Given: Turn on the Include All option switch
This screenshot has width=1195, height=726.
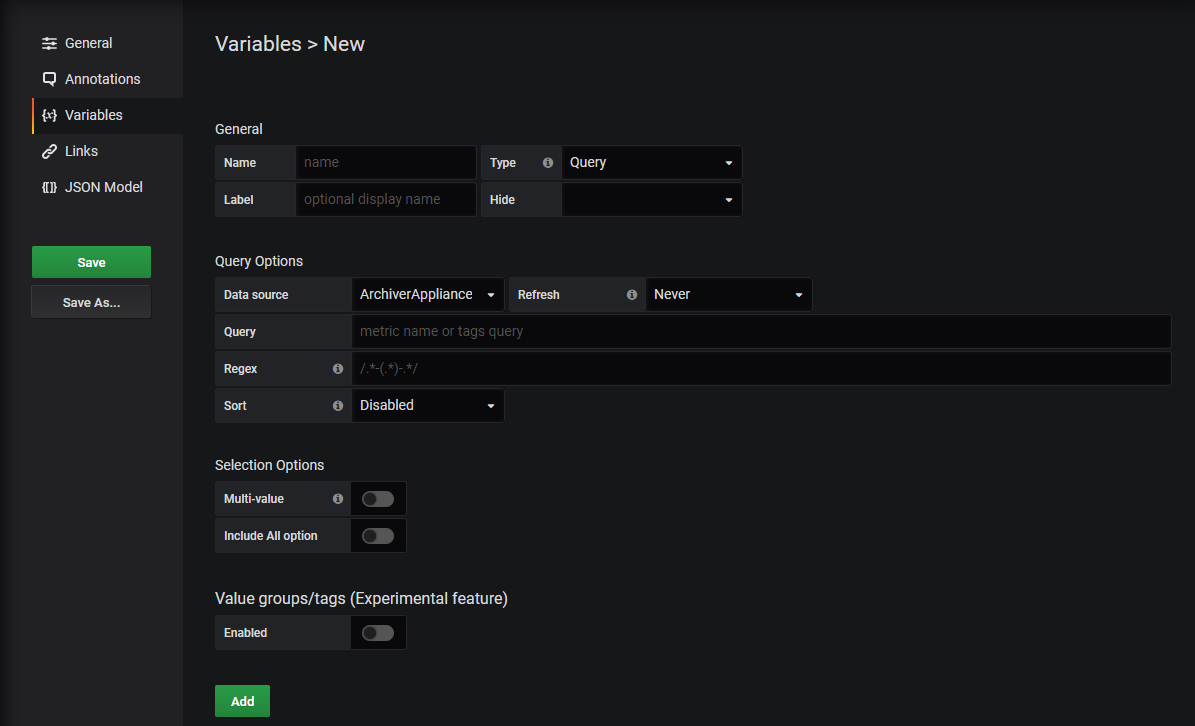Looking at the screenshot, I should click(x=378, y=535).
